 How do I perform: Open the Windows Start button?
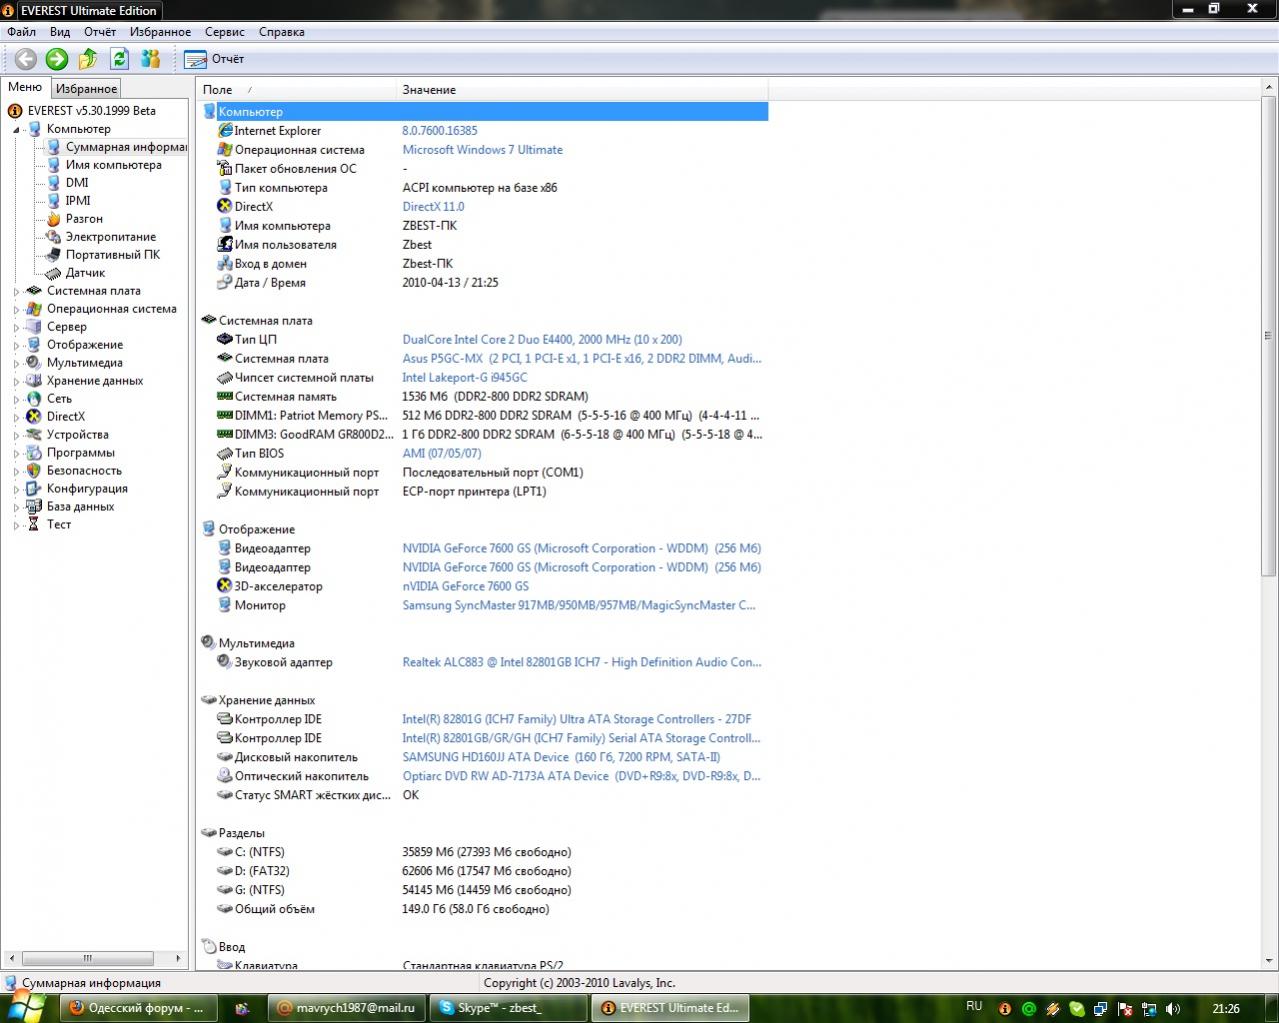(24, 1008)
